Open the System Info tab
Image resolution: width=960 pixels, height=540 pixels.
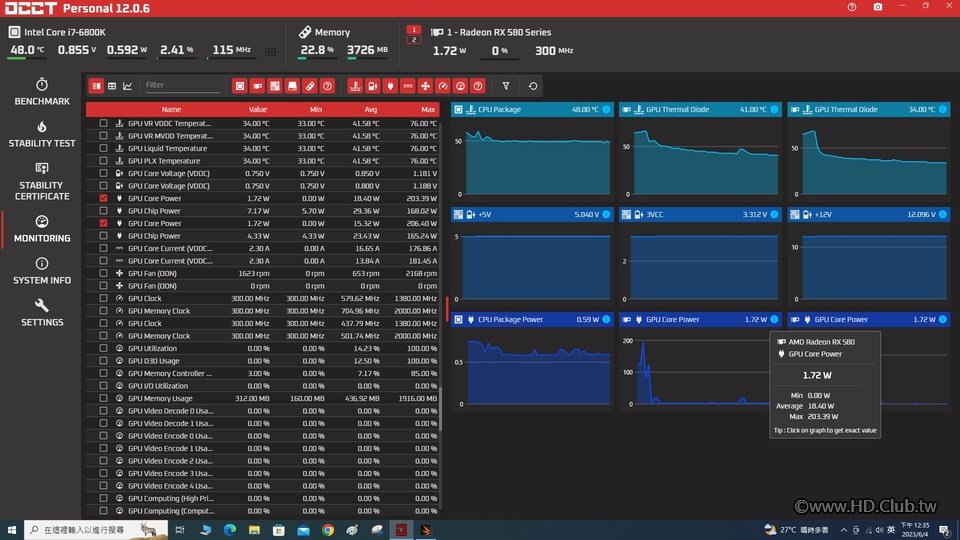tap(42, 271)
